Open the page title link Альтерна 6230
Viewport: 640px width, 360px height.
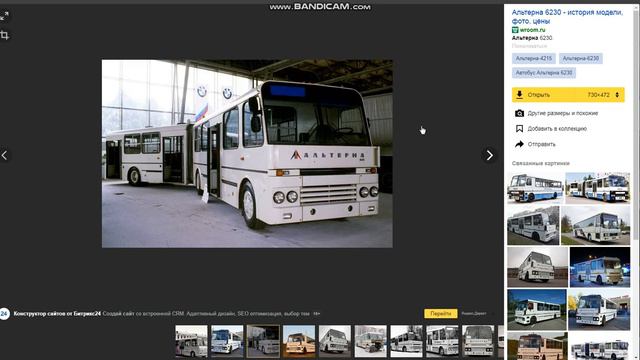[x=567, y=16]
